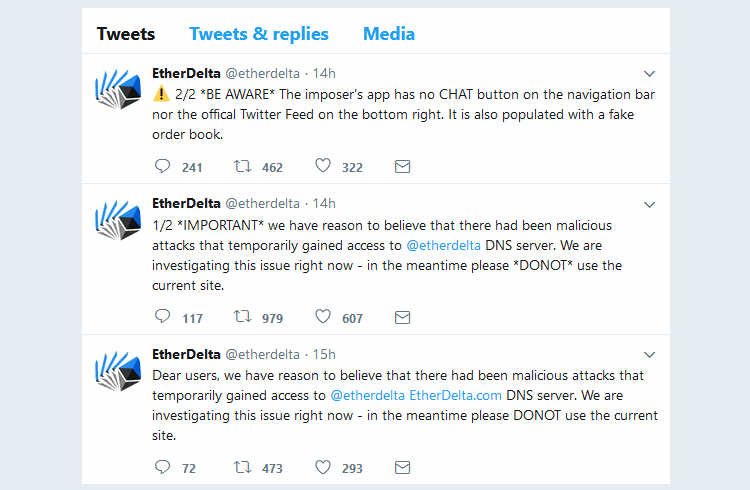Reply to the BE AWARE tweet

click(163, 166)
